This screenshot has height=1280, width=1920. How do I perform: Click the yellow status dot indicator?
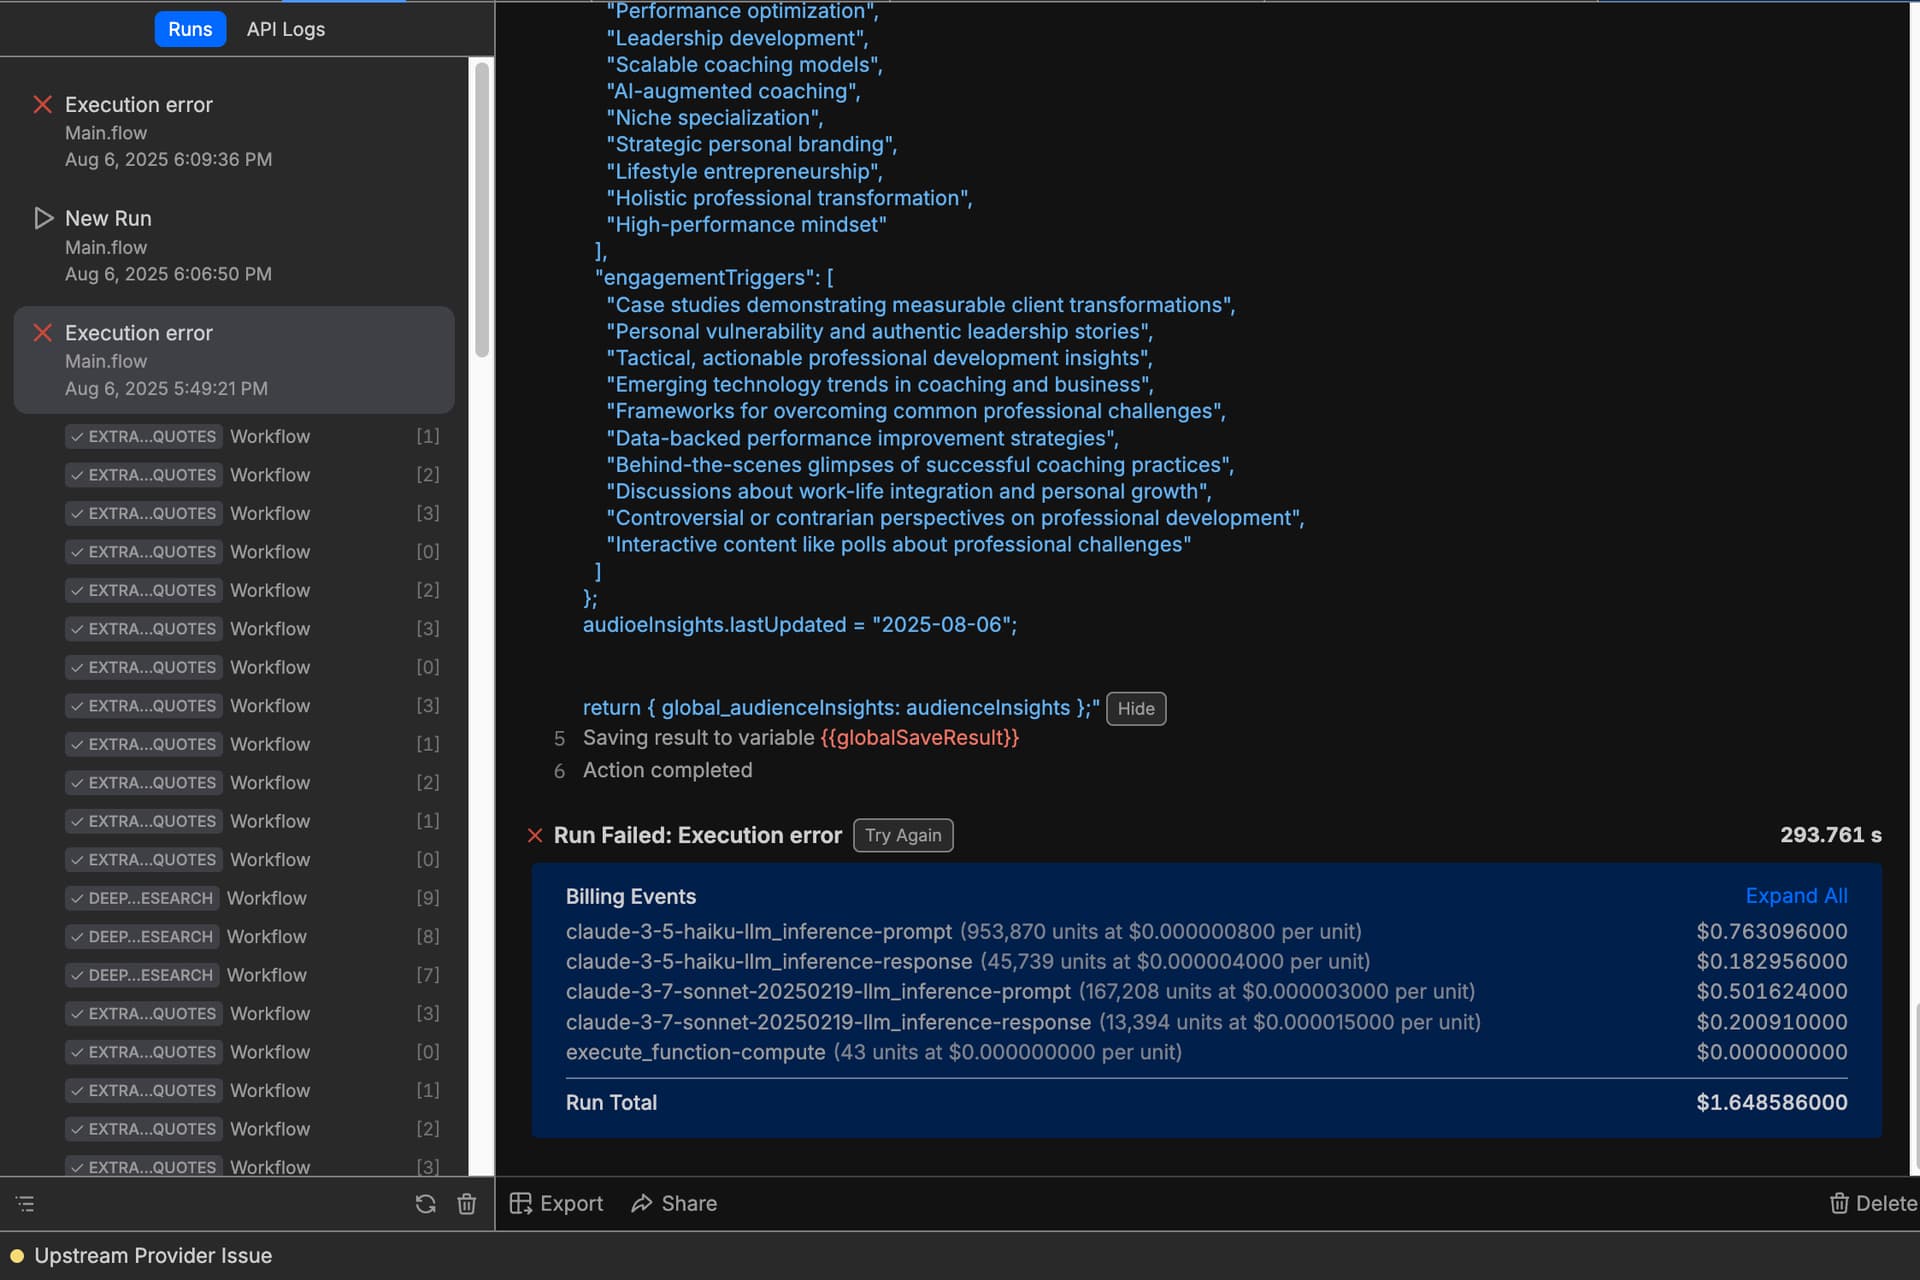point(17,1256)
